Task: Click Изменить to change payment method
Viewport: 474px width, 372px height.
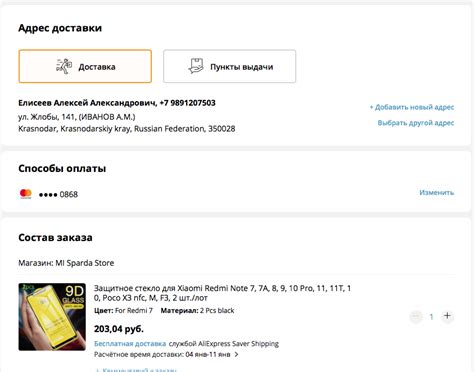Action: (437, 192)
